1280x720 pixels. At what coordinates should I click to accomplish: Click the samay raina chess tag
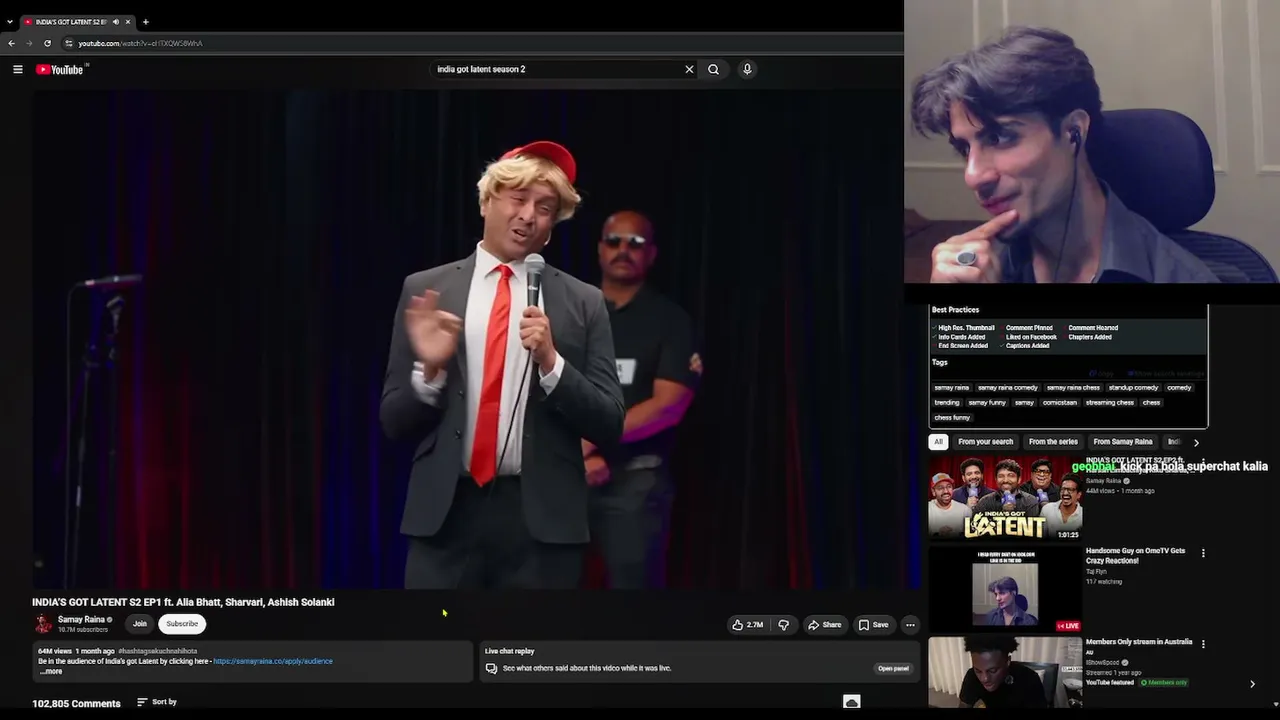point(1073,388)
